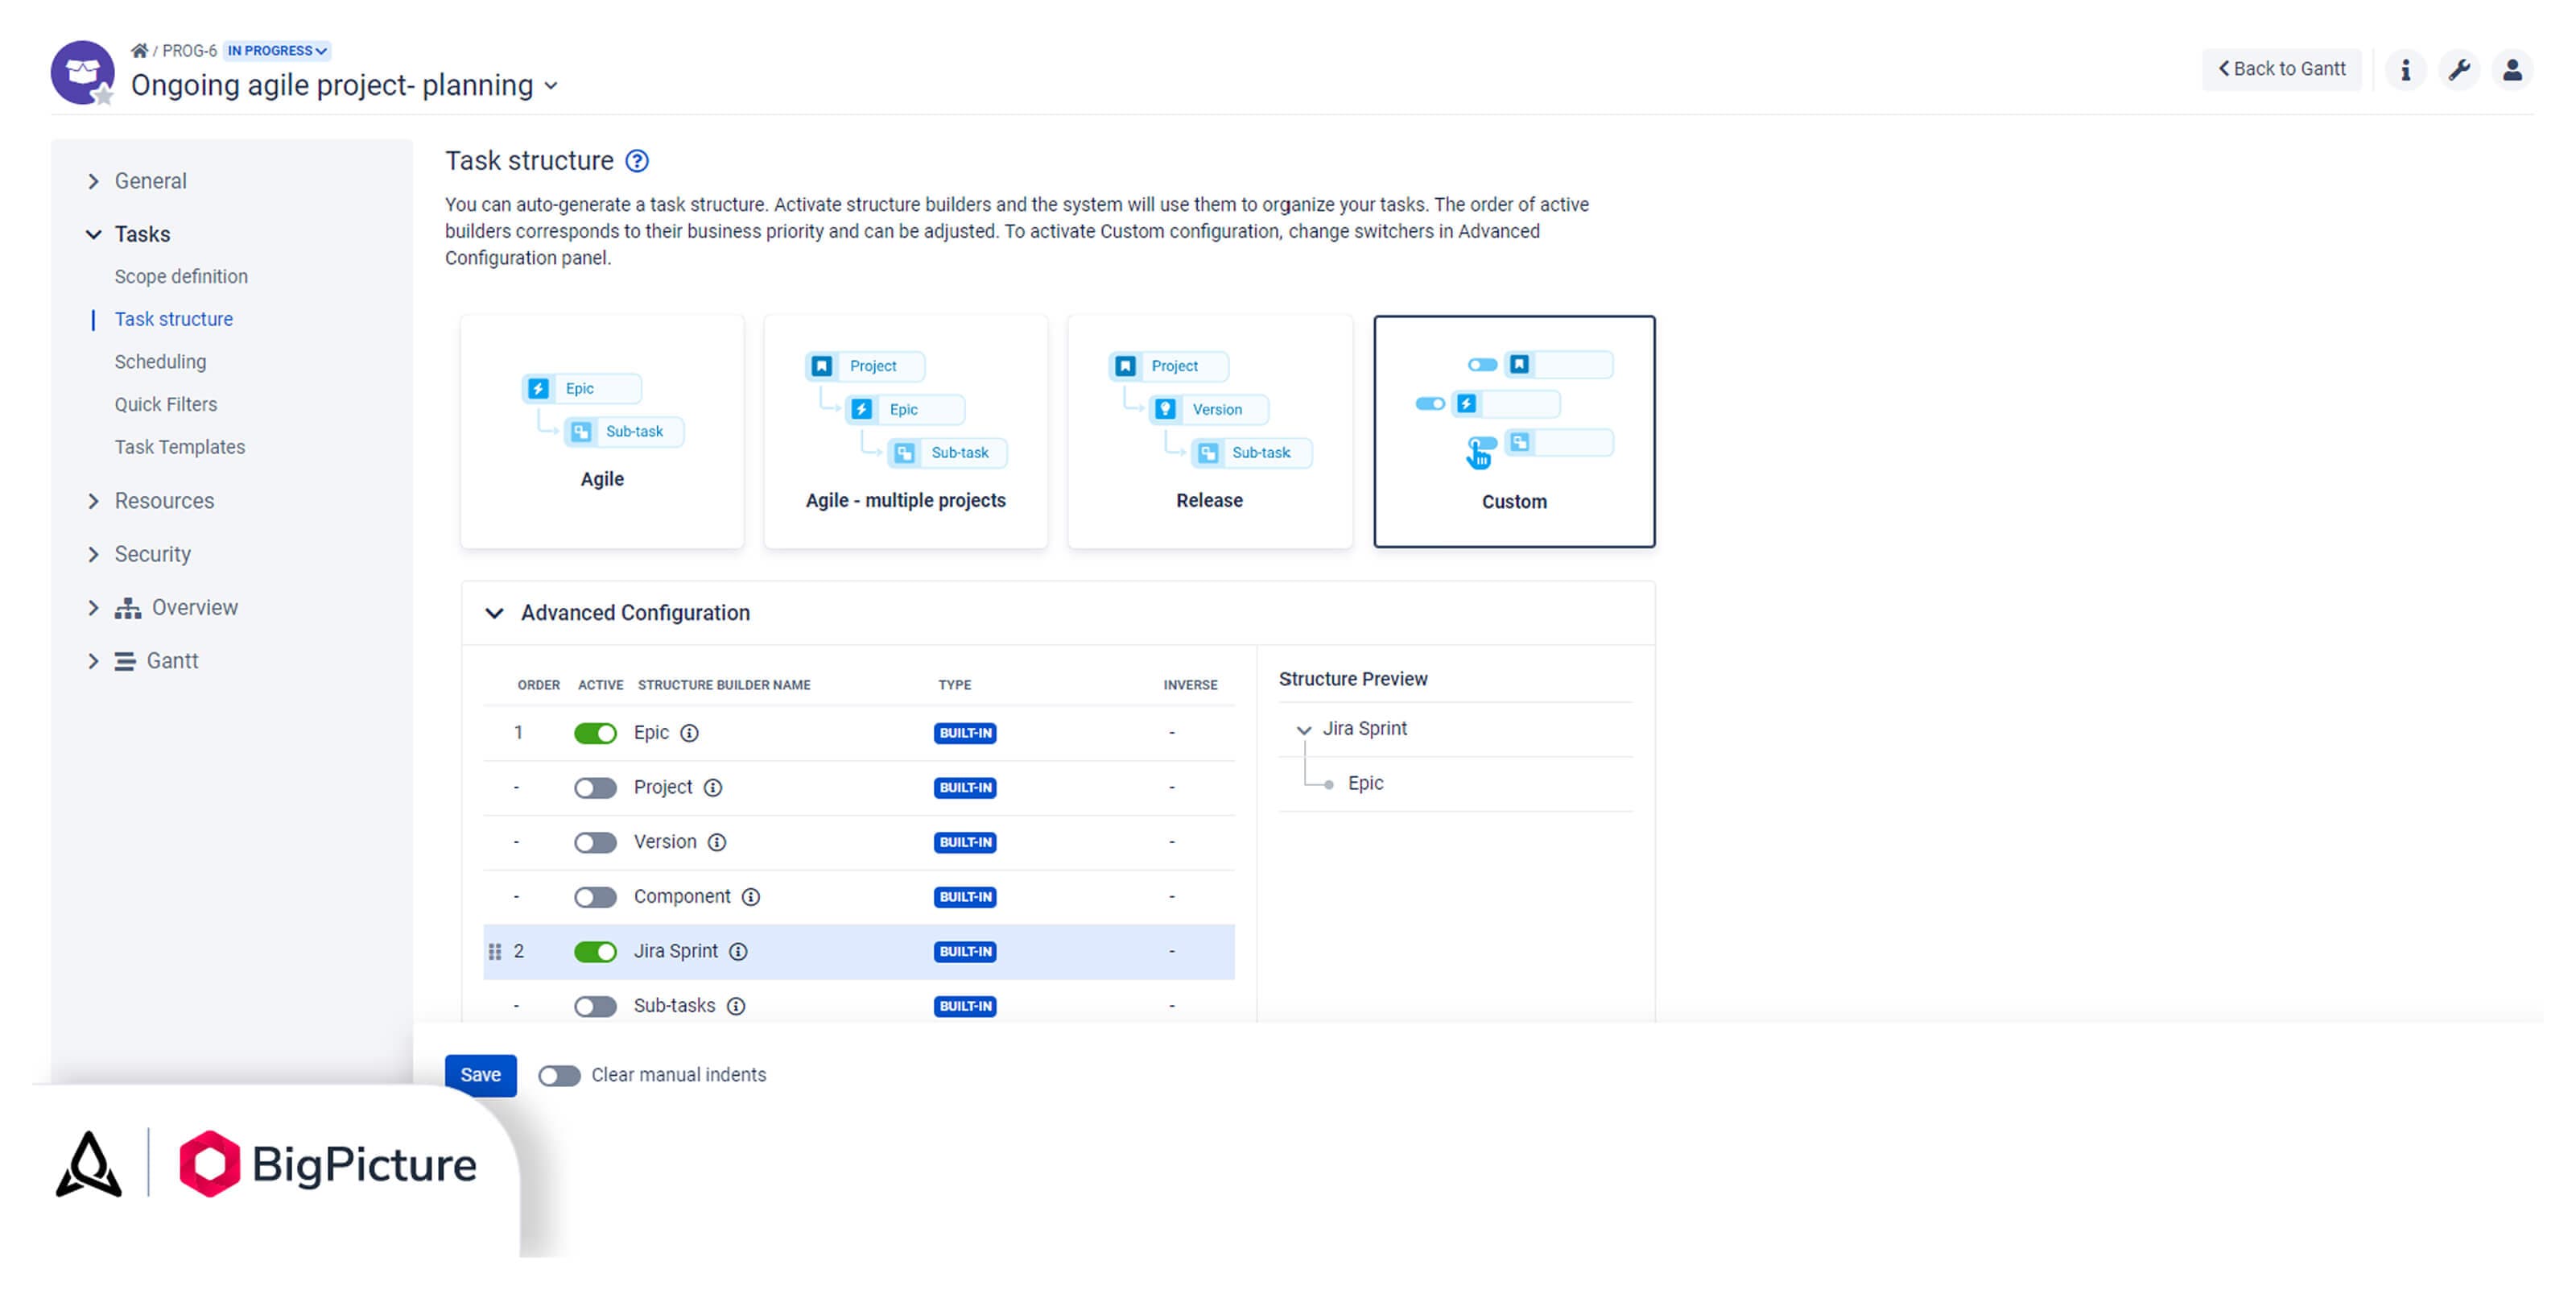The image size is (2576, 1290).
Task: Enable the Sub-tasks structure builder
Action: (x=595, y=1006)
